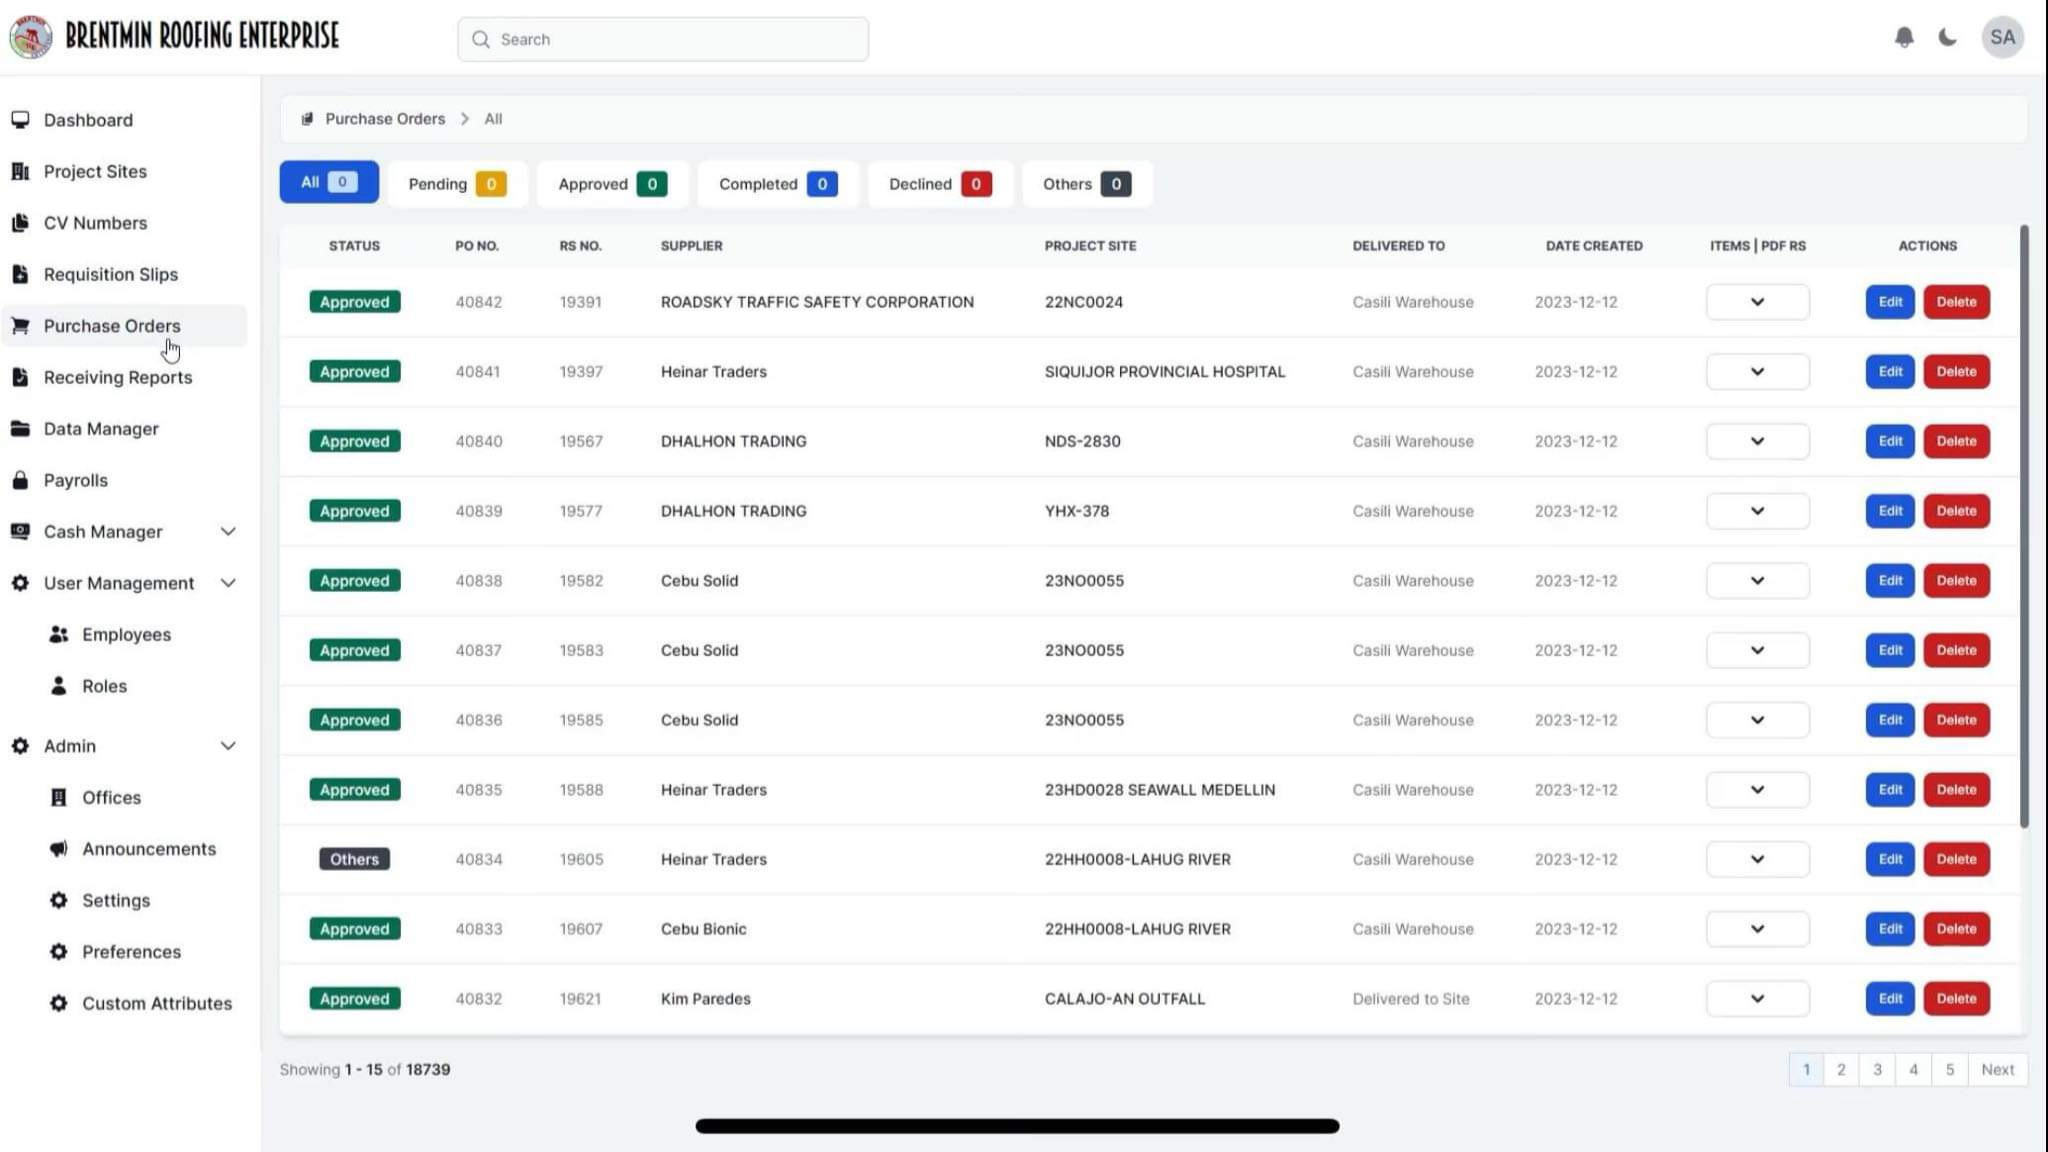Click the Dashboard monitor icon

tap(20, 120)
